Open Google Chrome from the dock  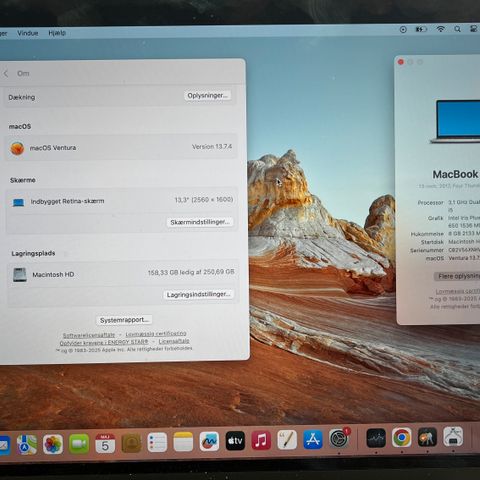(x=402, y=437)
